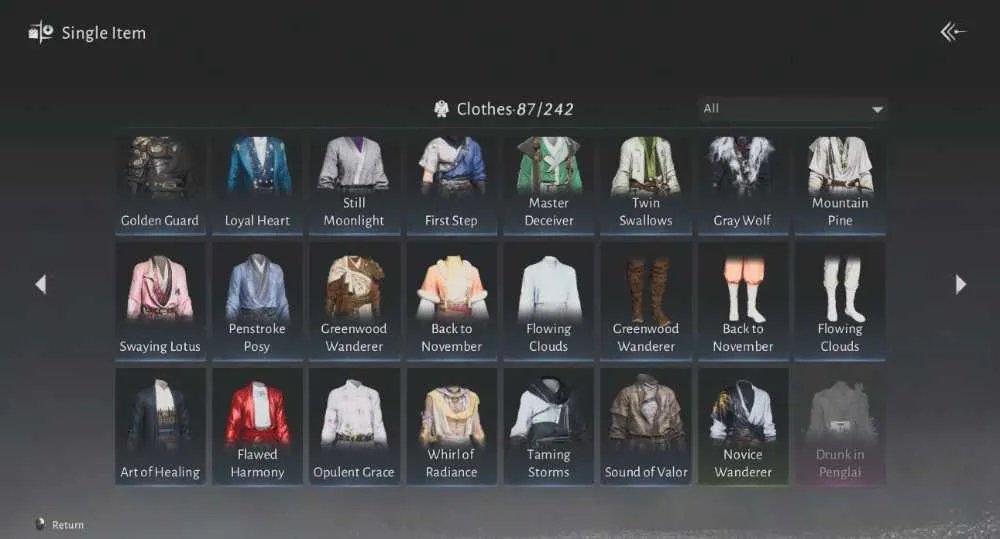Viewport: 1000px width, 539px height.
Task: Choose the Master Deceiver green outfit
Action: coord(548,183)
